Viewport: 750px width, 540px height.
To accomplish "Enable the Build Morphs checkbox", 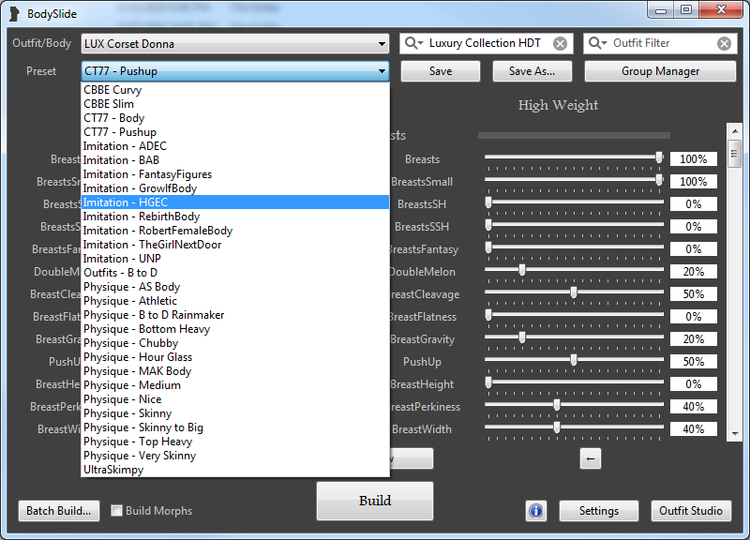I will pos(116,510).
